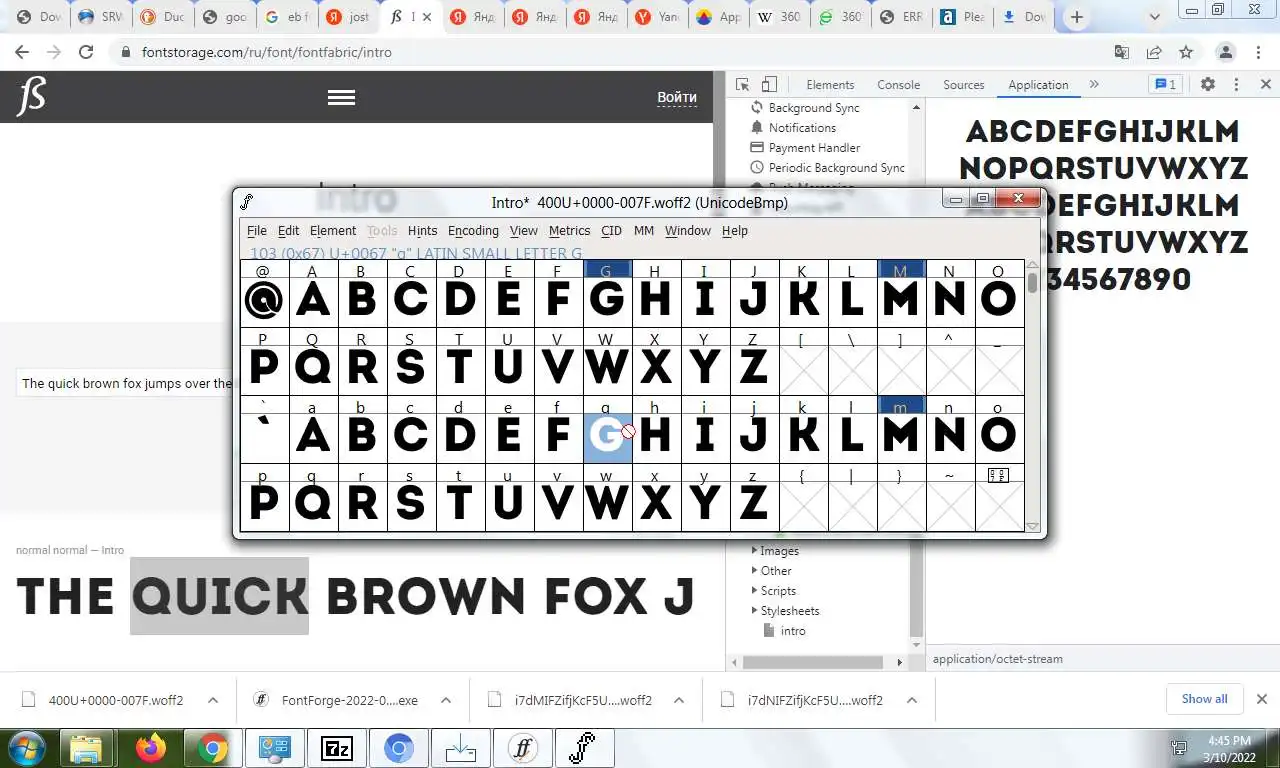
Task: Open the DevTools customize menu dots
Action: (x=1236, y=85)
